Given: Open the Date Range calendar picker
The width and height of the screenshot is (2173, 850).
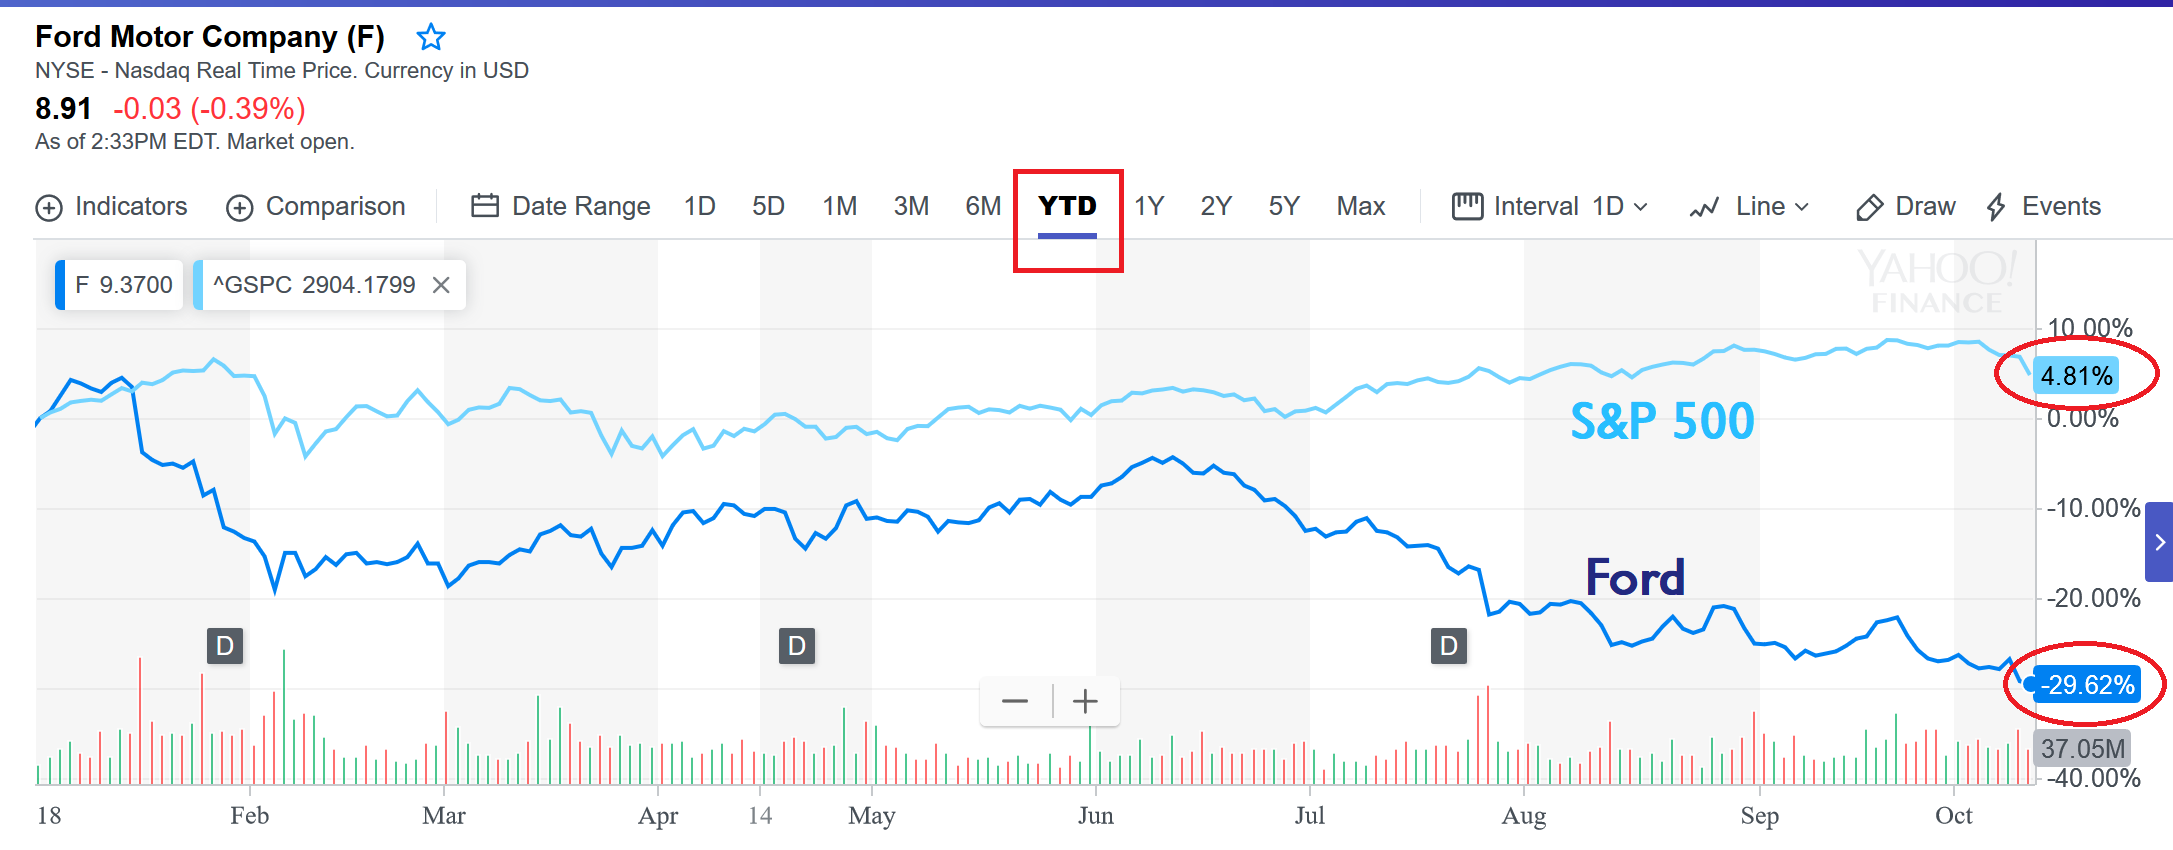Looking at the screenshot, I should [561, 207].
